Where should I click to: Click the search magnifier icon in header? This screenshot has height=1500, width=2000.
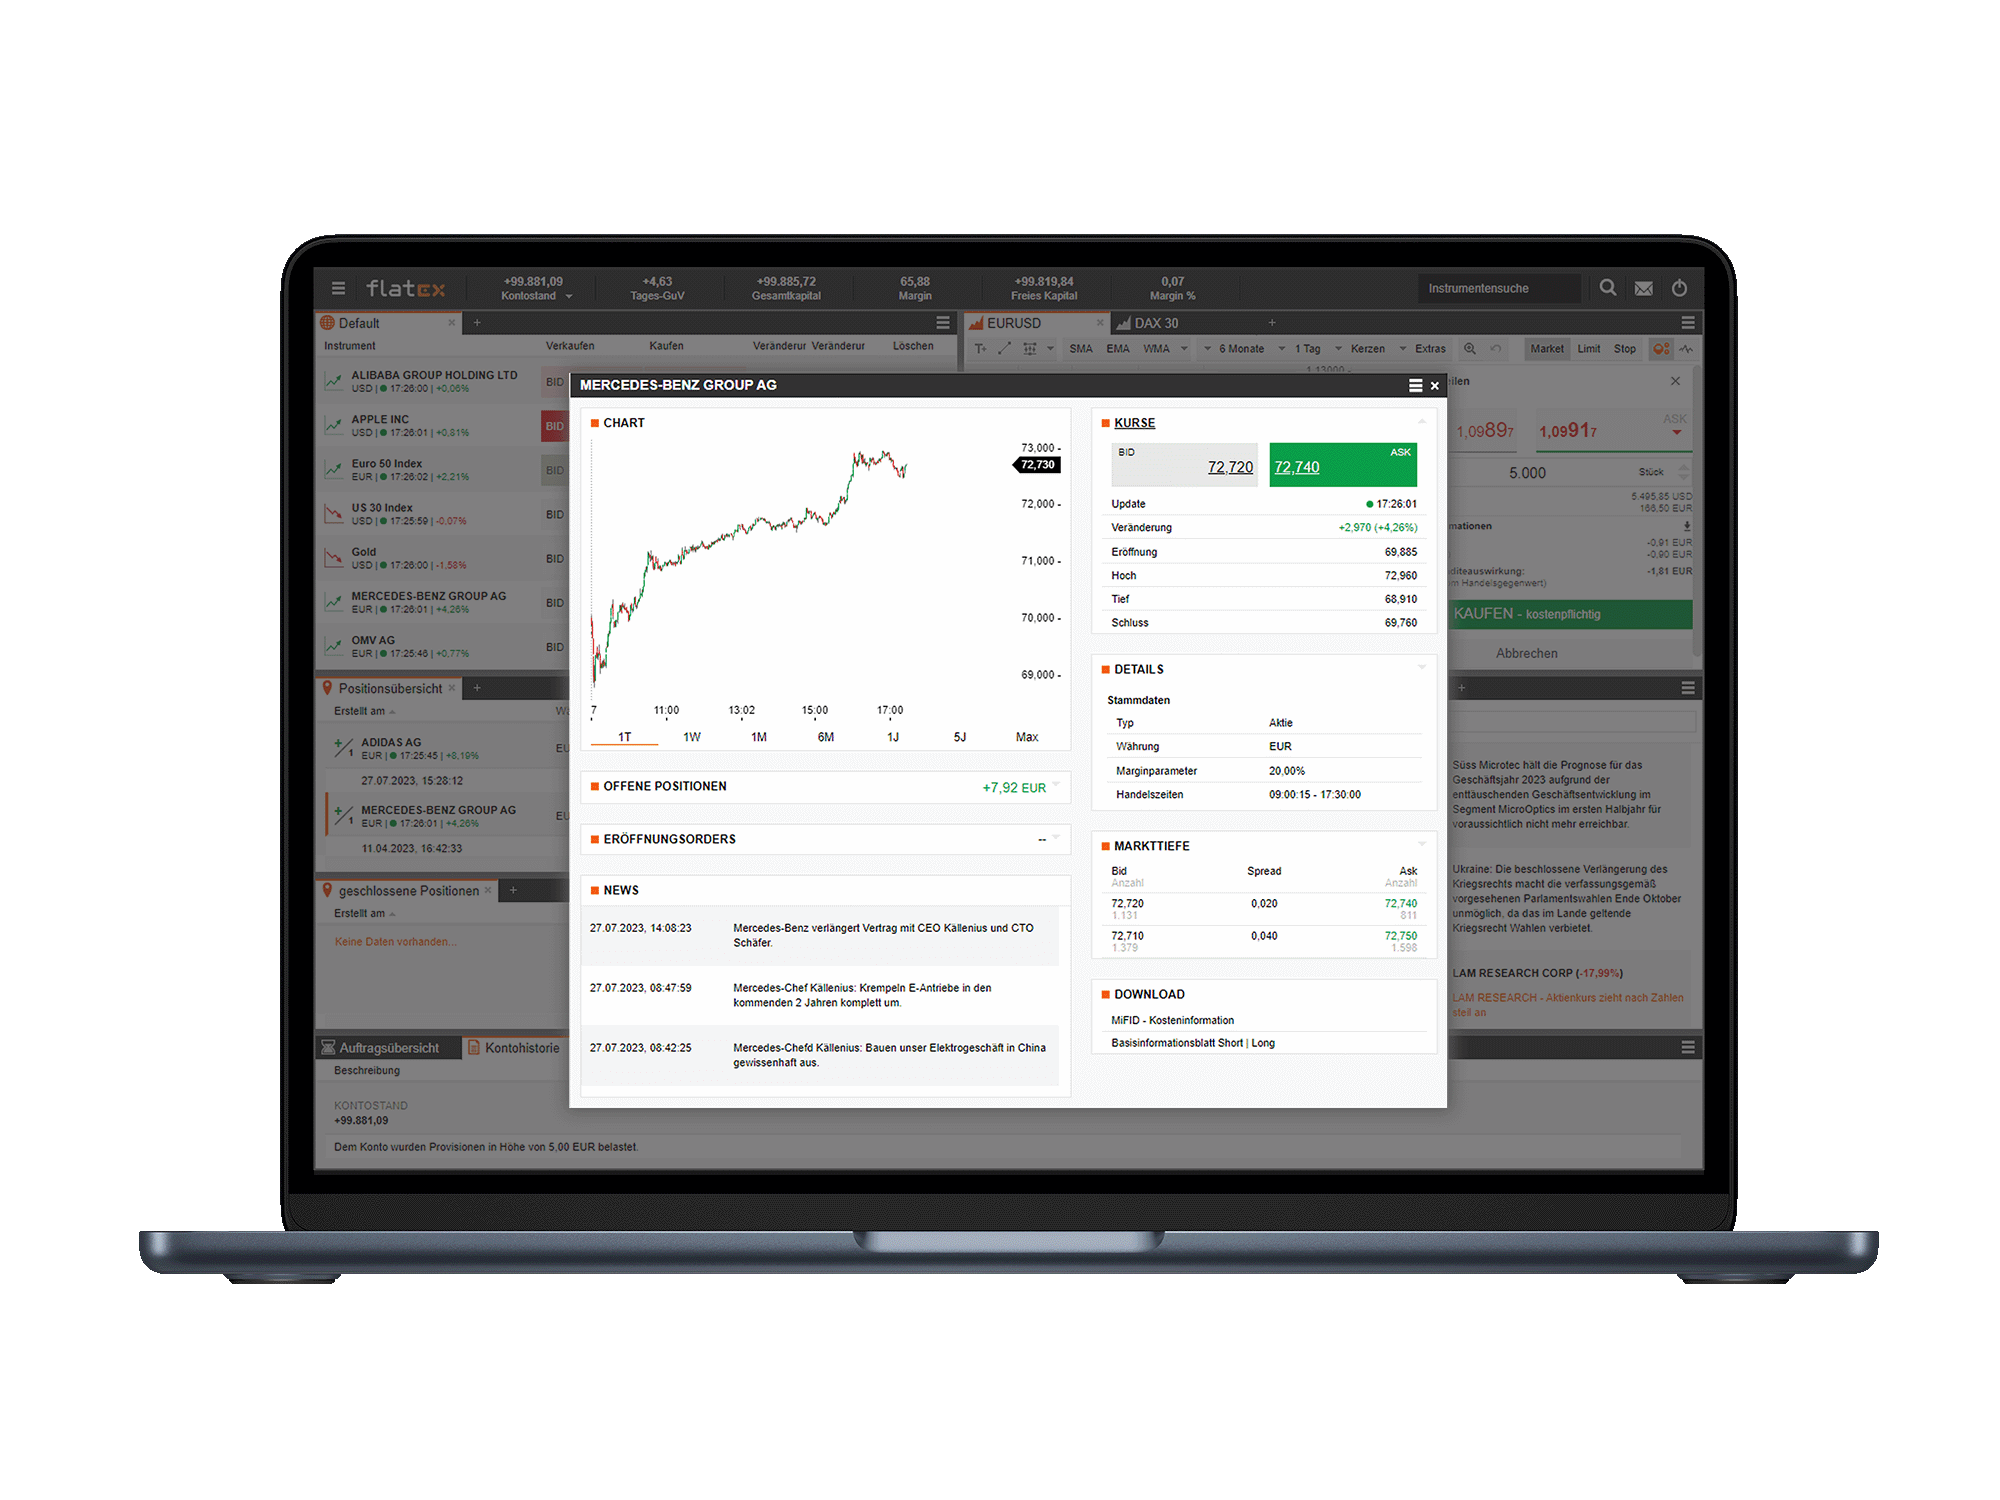tap(1607, 288)
